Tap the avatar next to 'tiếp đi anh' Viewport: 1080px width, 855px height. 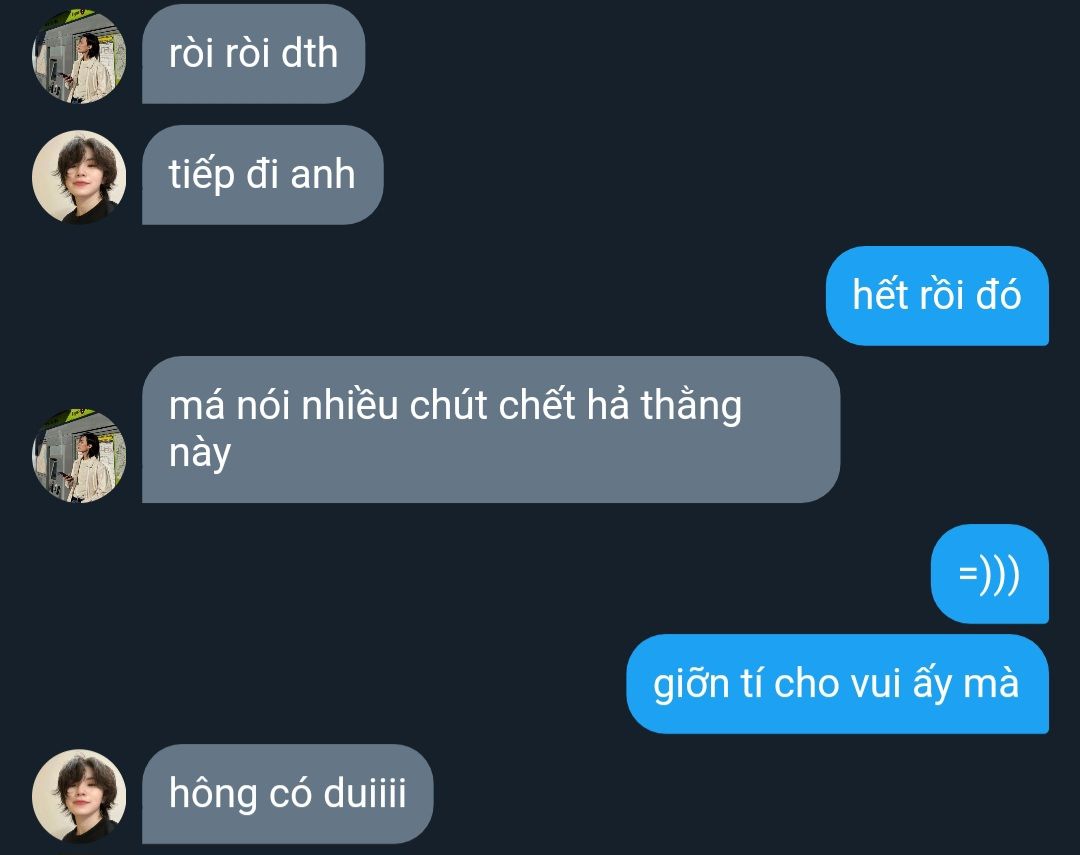click(79, 177)
